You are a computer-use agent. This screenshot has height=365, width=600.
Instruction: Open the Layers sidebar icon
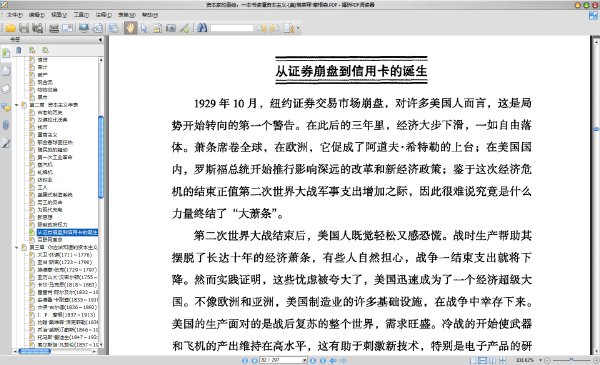[6, 89]
